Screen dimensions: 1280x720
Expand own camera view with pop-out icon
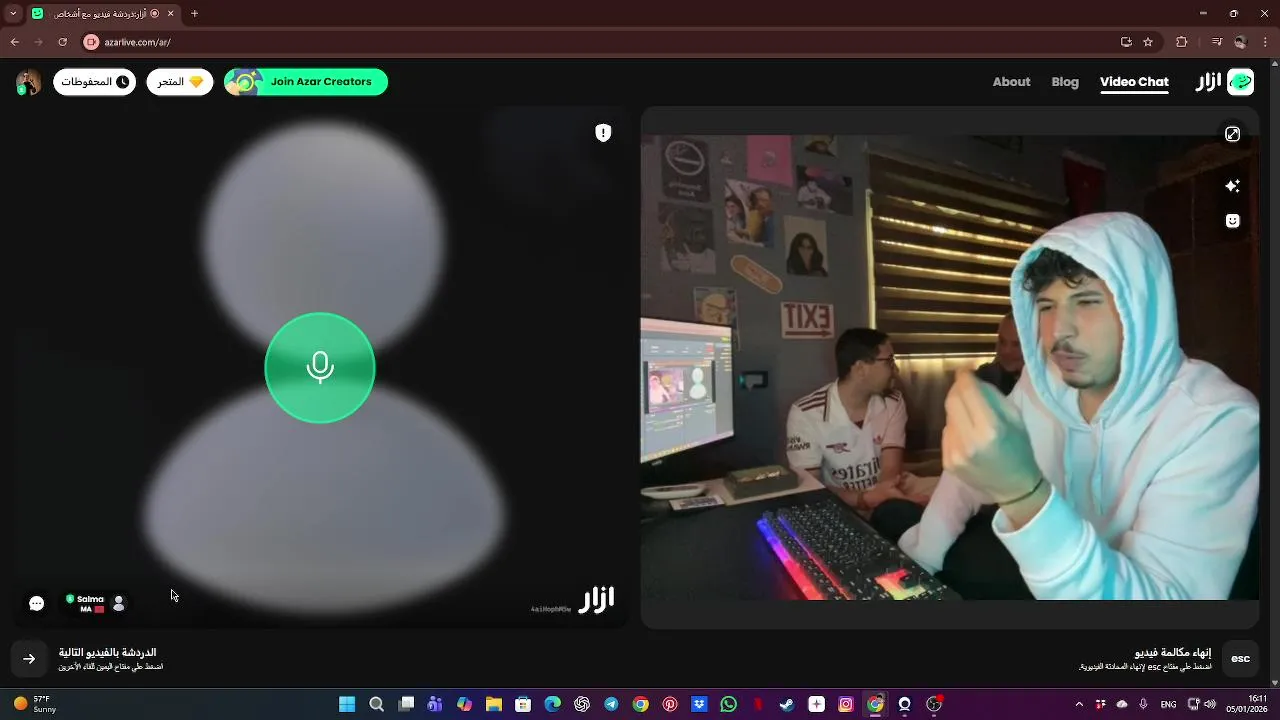coord(1232,134)
